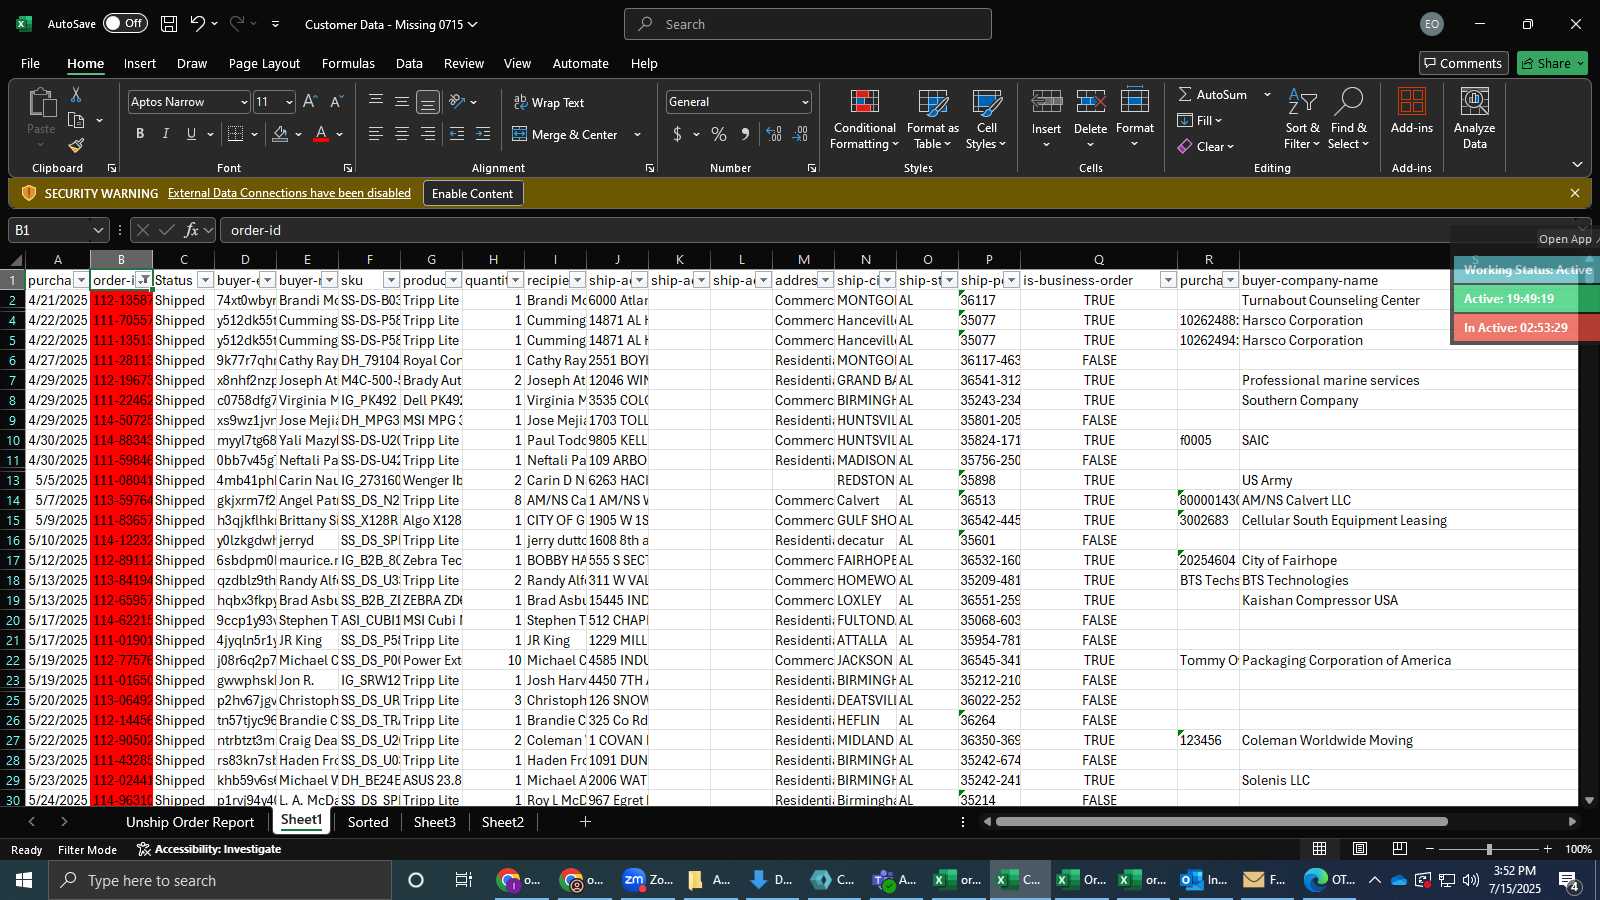Click the Format Painter brush icon
The image size is (1600, 900).
pyautogui.click(x=76, y=146)
